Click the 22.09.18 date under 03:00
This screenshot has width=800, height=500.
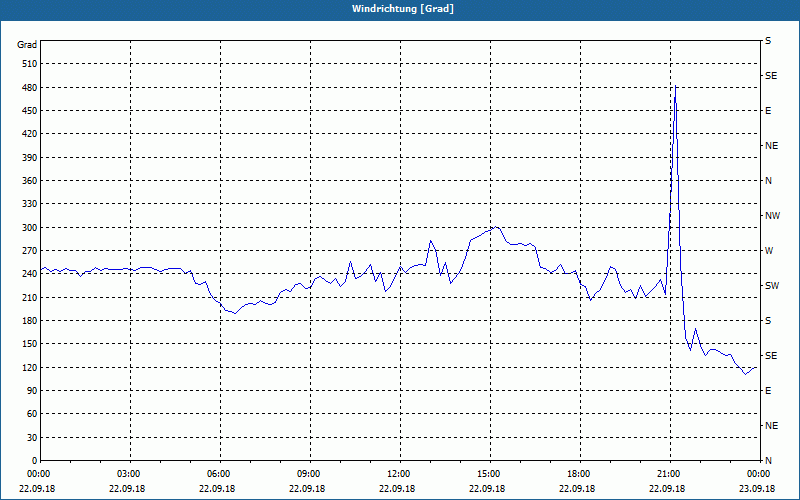tap(127, 488)
